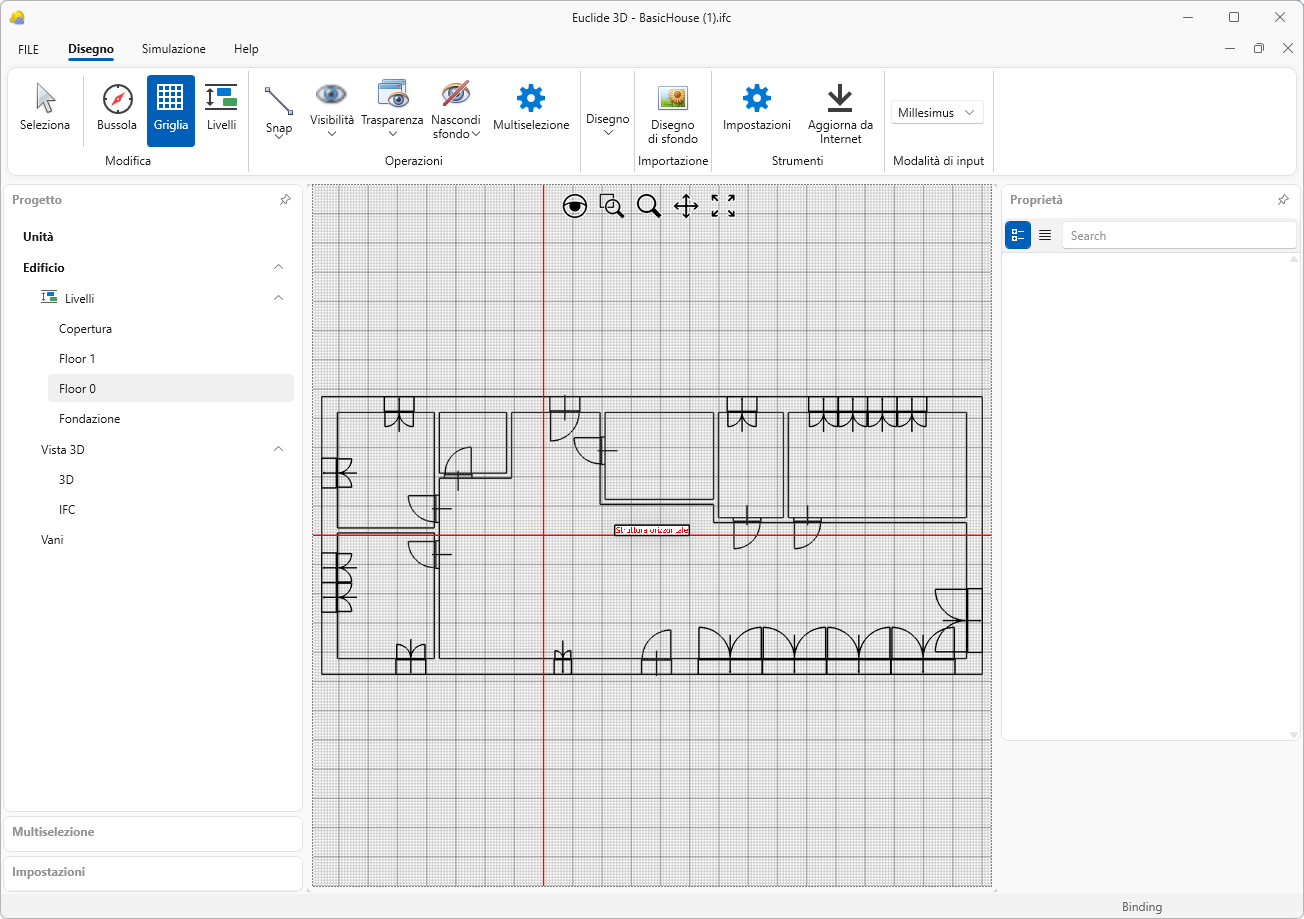The image size is (1304, 919).
Task: Select the Bussola compass tool
Action: coord(117,108)
